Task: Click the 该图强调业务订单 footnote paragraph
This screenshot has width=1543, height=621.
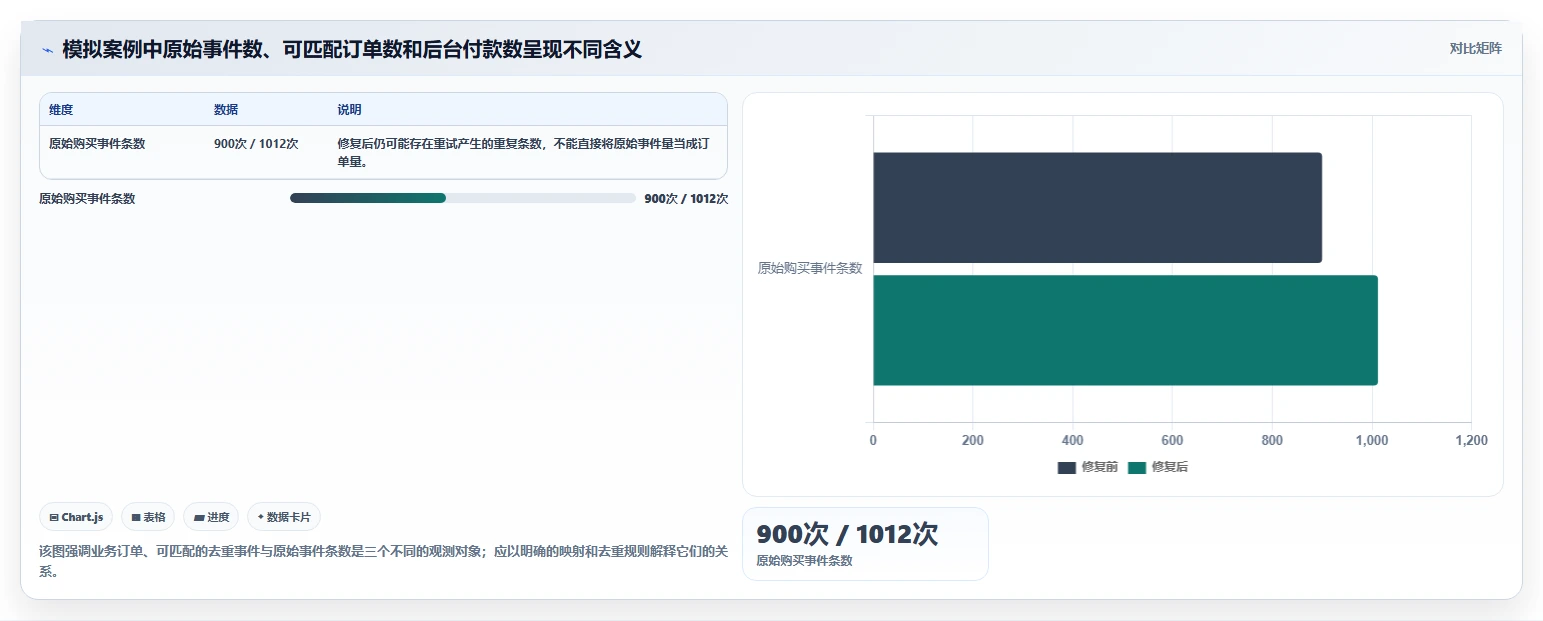Action: (x=384, y=561)
